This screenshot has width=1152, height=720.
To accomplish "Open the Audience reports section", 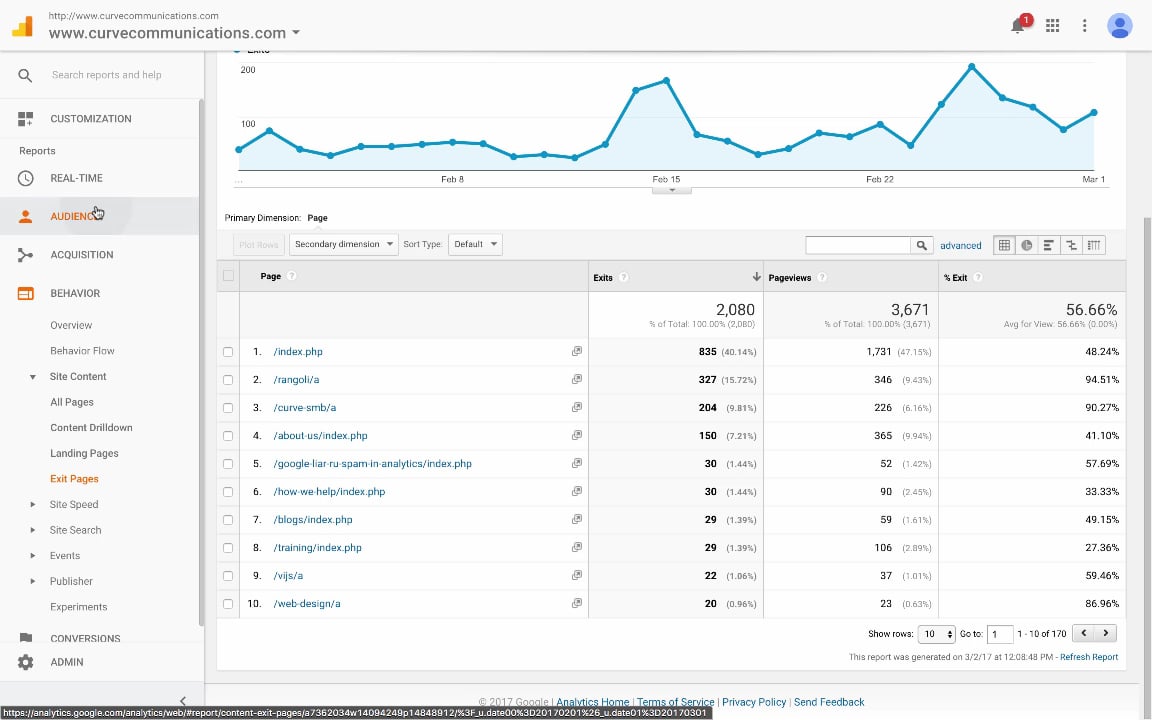I will point(99,216).
